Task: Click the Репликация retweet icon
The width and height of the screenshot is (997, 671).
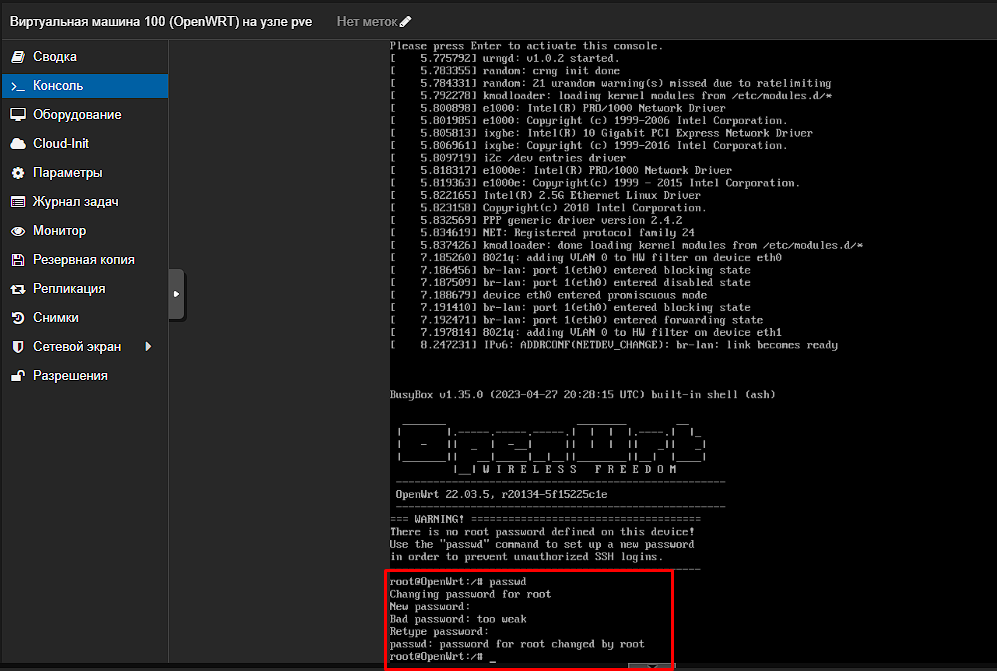Action: click(18, 289)
